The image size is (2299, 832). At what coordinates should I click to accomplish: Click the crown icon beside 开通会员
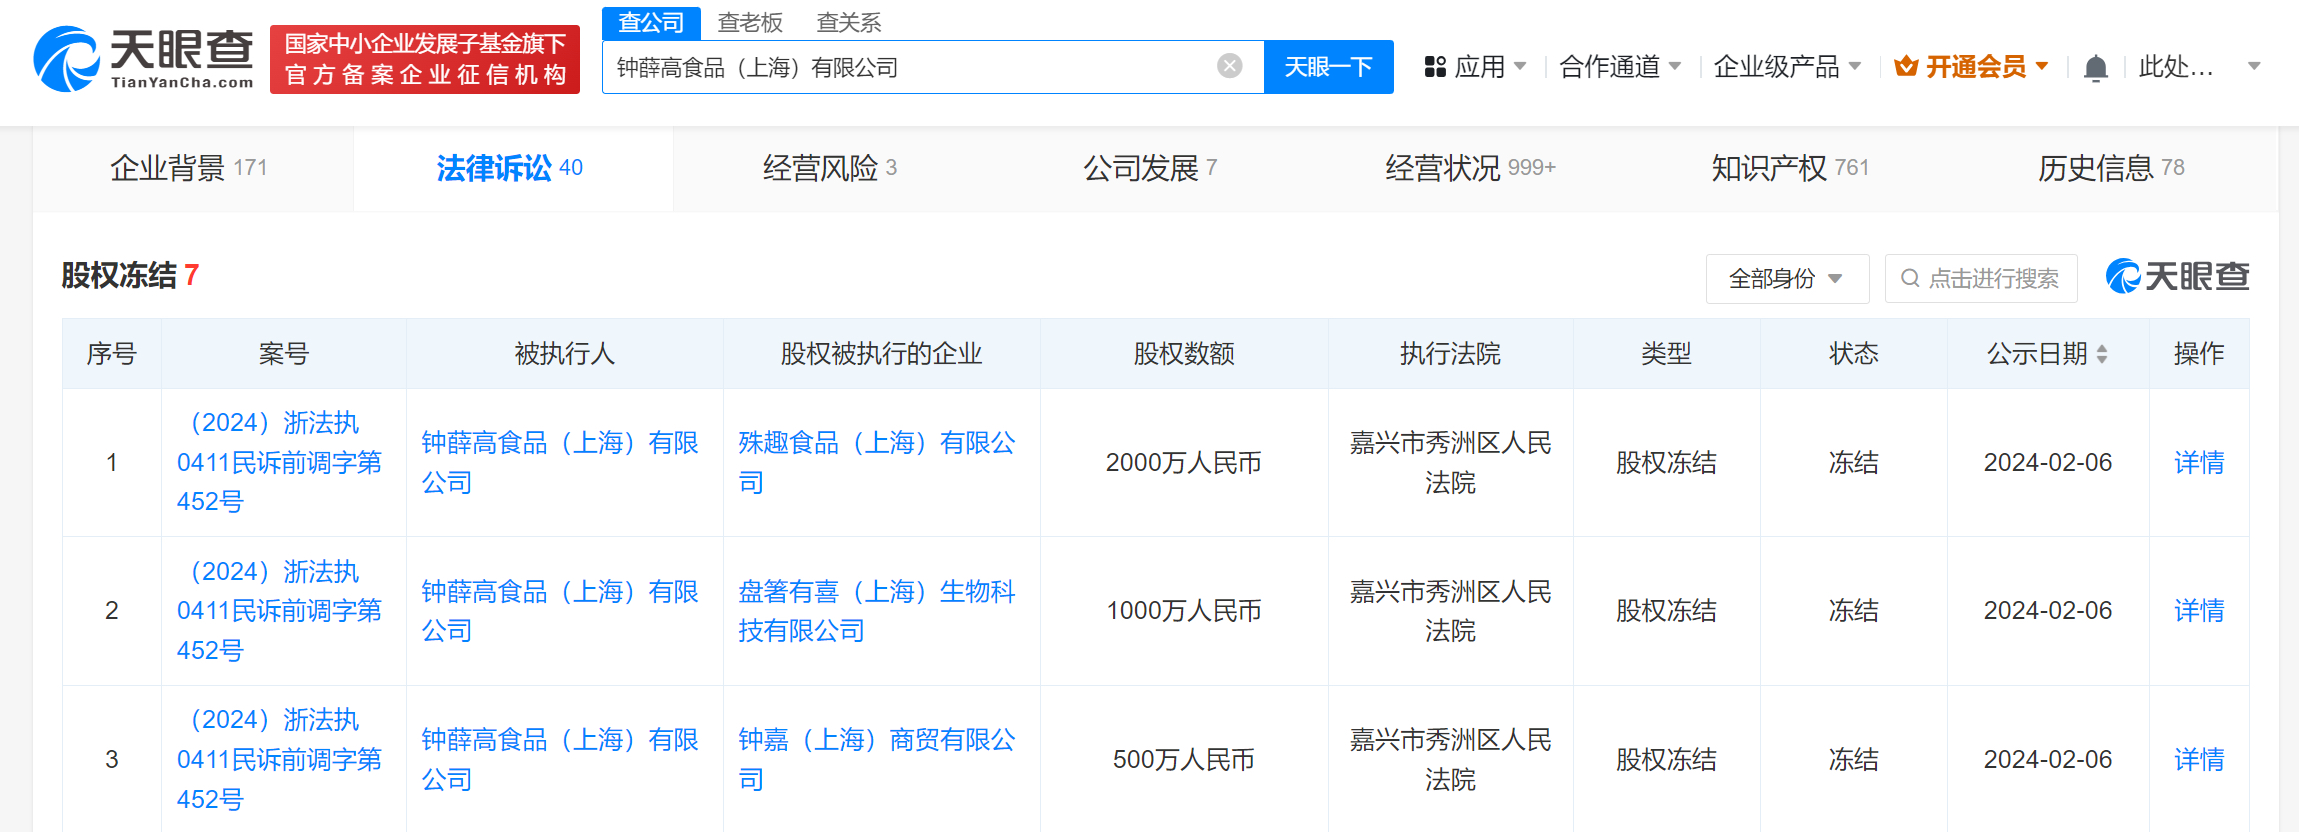[1906, 67]
